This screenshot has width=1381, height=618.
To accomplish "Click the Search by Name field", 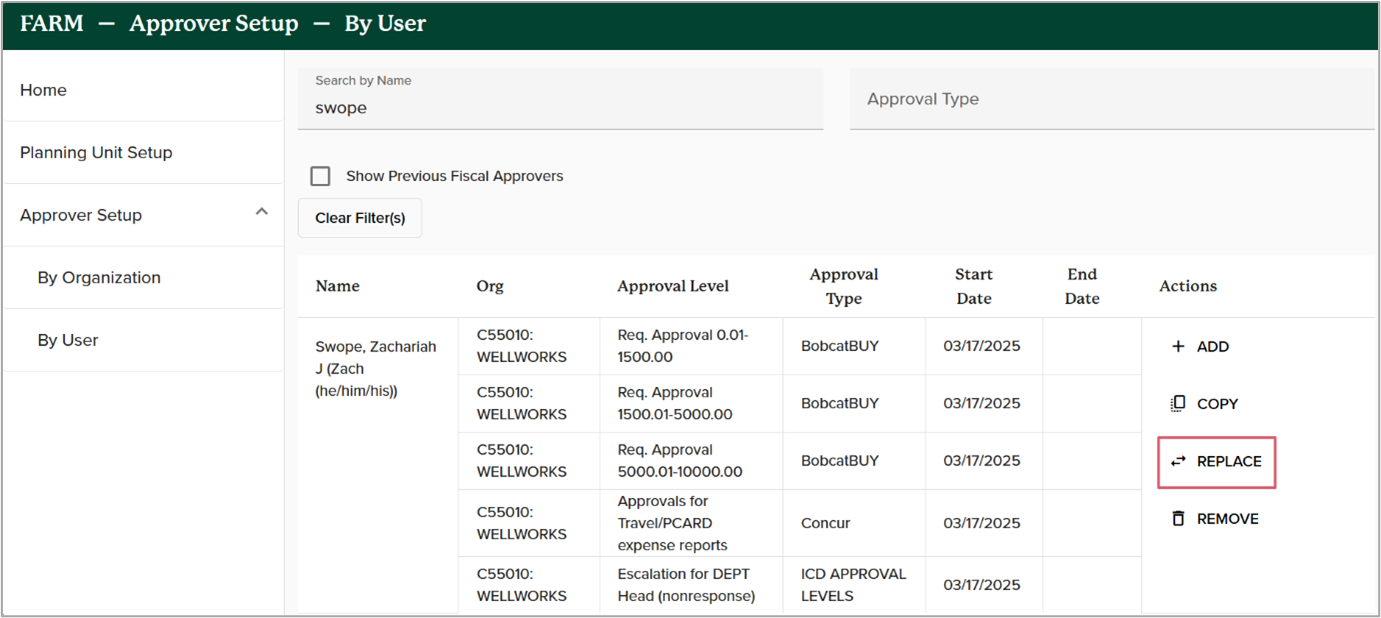I will coord(560,108).
